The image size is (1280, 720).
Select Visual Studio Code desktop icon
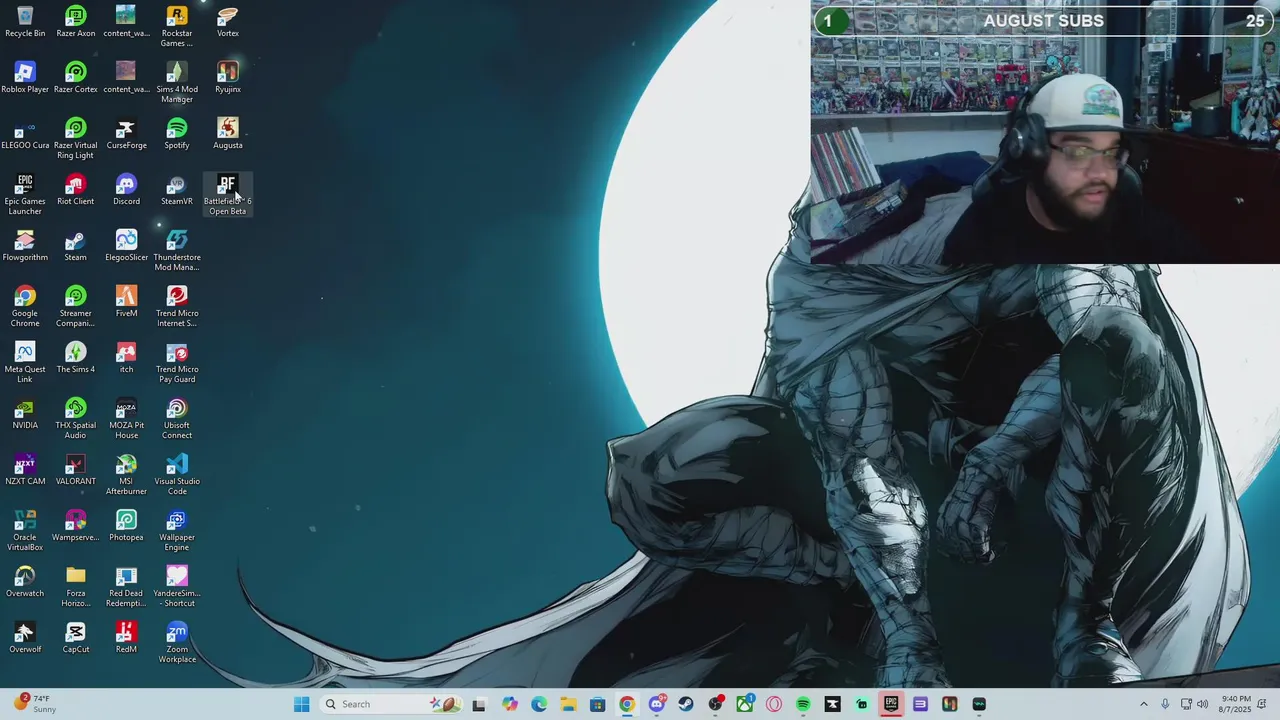tap(177, 474)
